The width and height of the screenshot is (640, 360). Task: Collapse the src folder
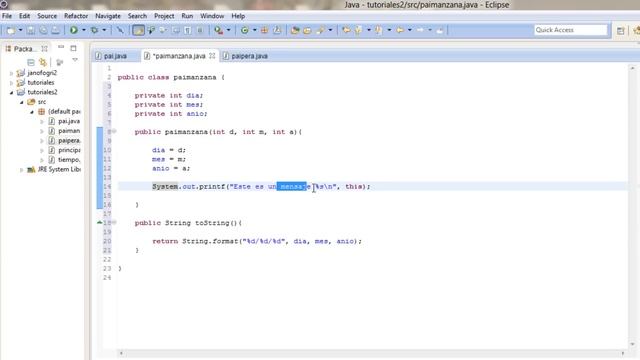(x=22, y=102)
